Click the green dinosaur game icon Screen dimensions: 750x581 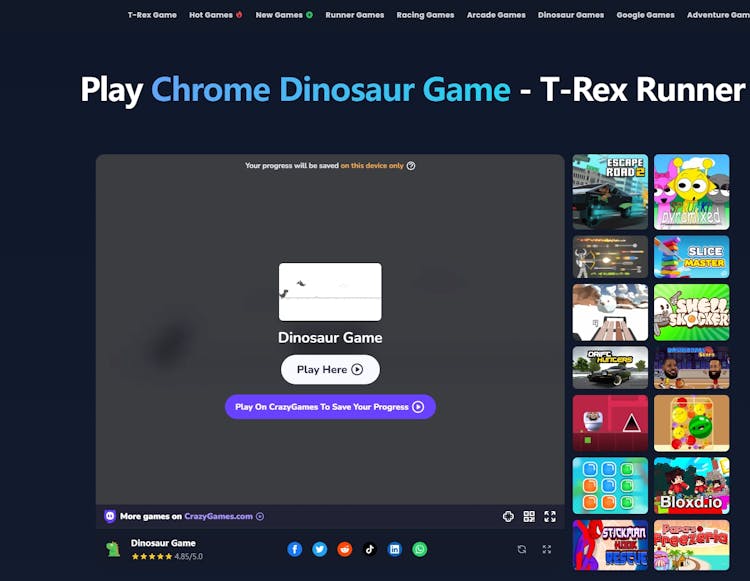[113, 549]
